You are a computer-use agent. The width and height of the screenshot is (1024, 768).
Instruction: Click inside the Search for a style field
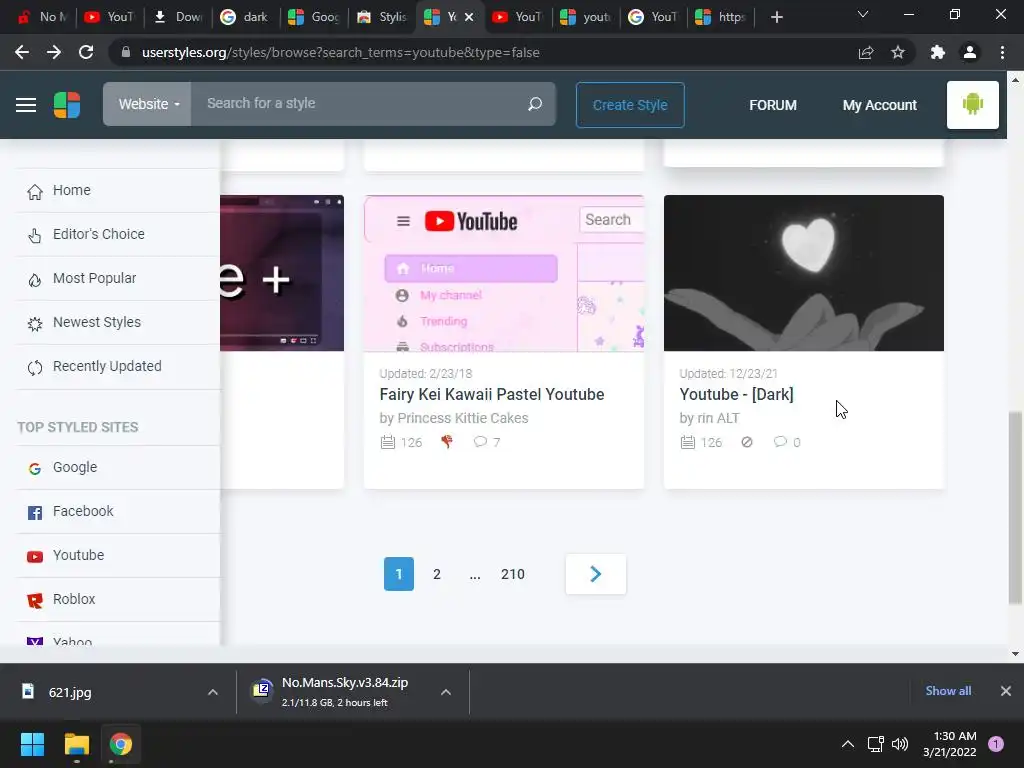[359, 104]
